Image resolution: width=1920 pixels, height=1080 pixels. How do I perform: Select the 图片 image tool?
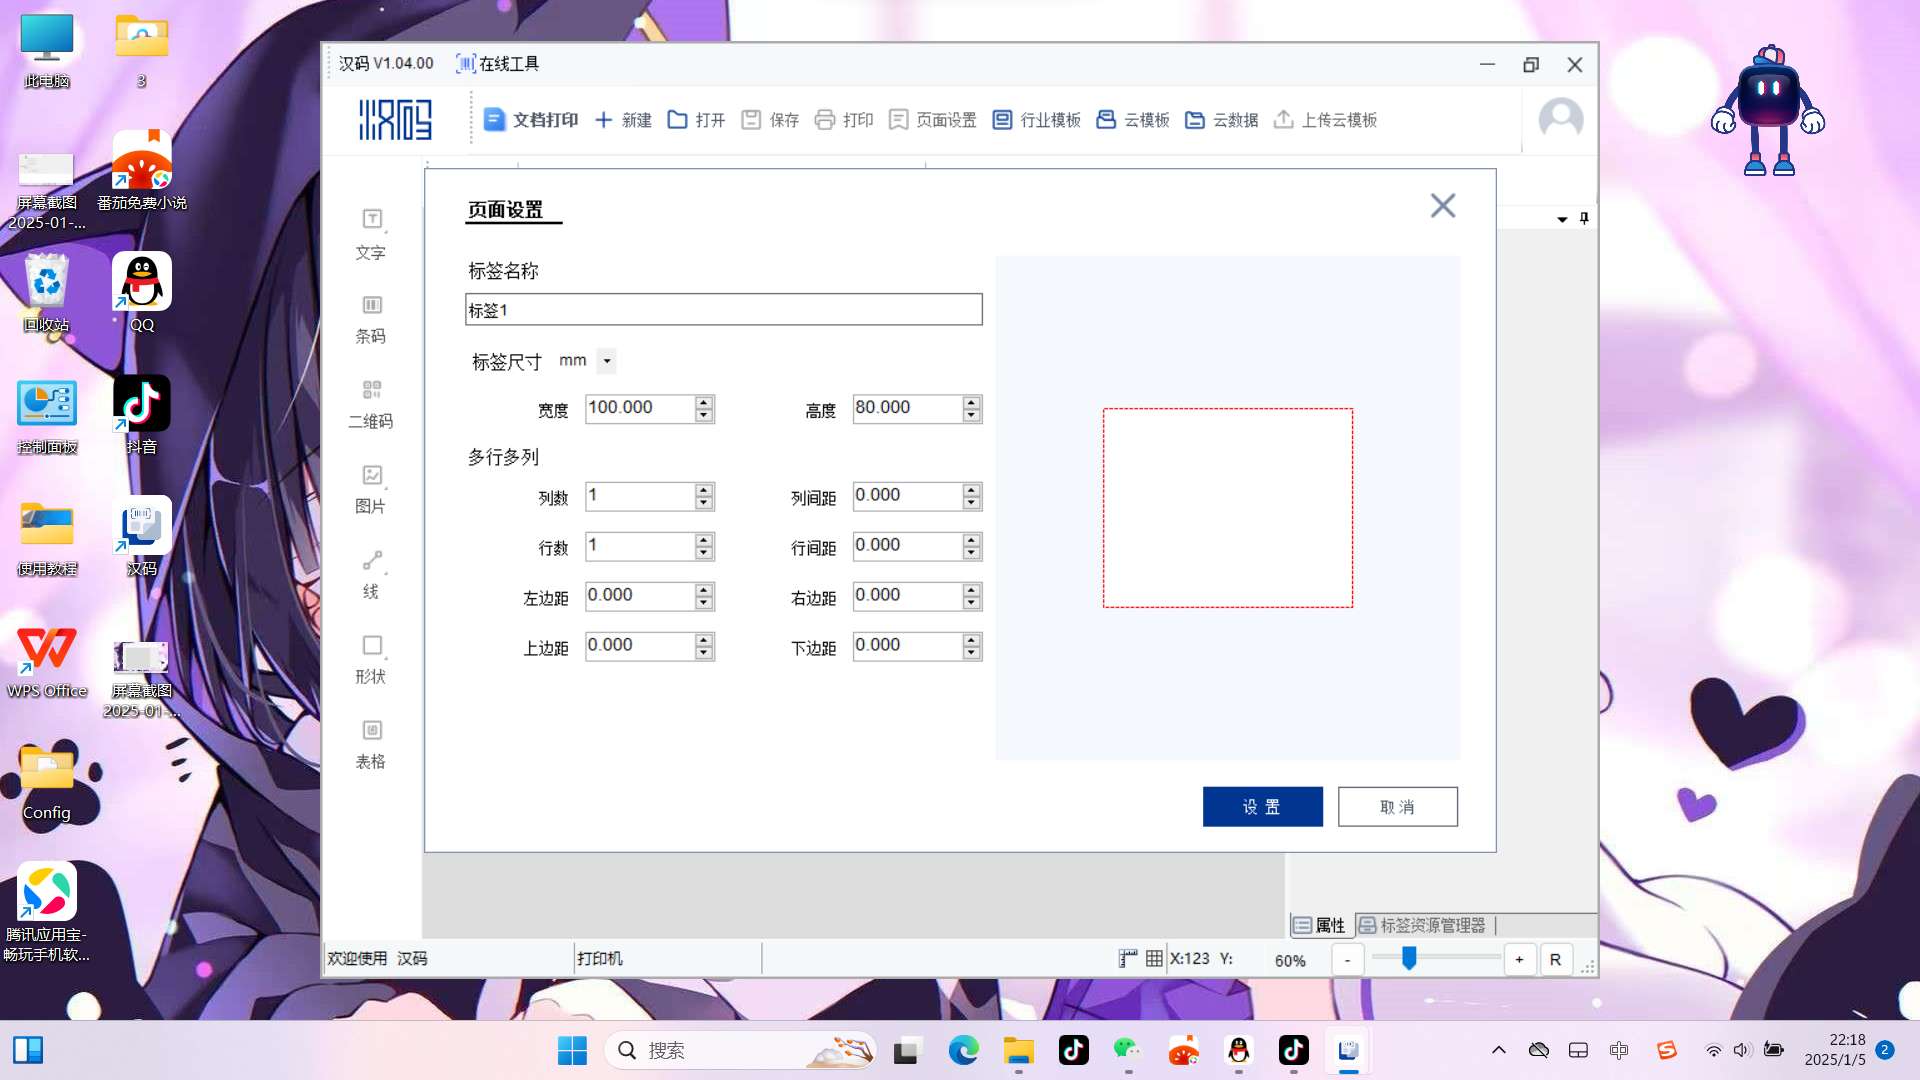[x=371, y=490]
